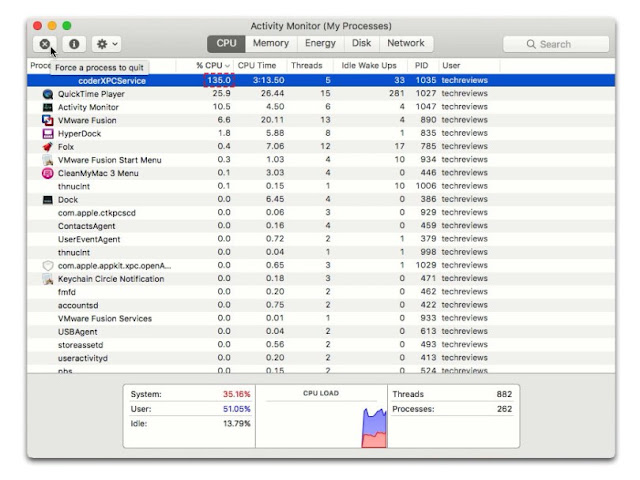This screenshot has width=640, height=480.
Task: Select the Keychain Circle Notification name
Action: [x=111, y=279]
